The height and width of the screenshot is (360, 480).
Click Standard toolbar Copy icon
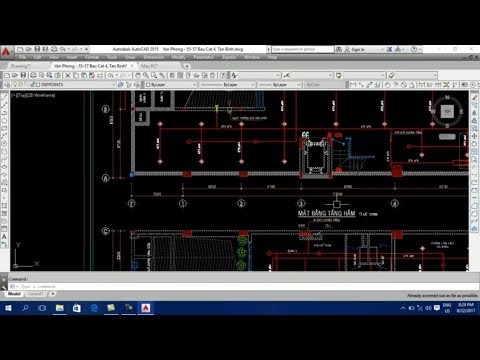click(x=76, y=75)
